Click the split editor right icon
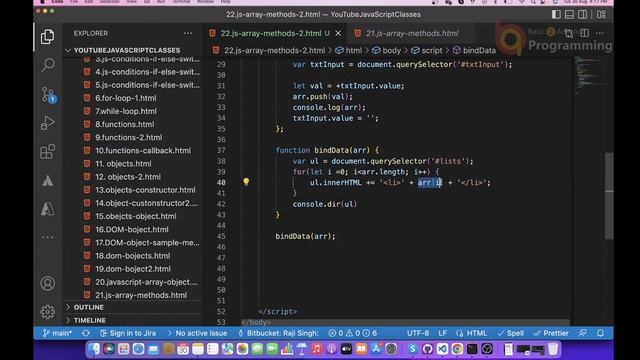640x360 pixels. coord(584,33)
